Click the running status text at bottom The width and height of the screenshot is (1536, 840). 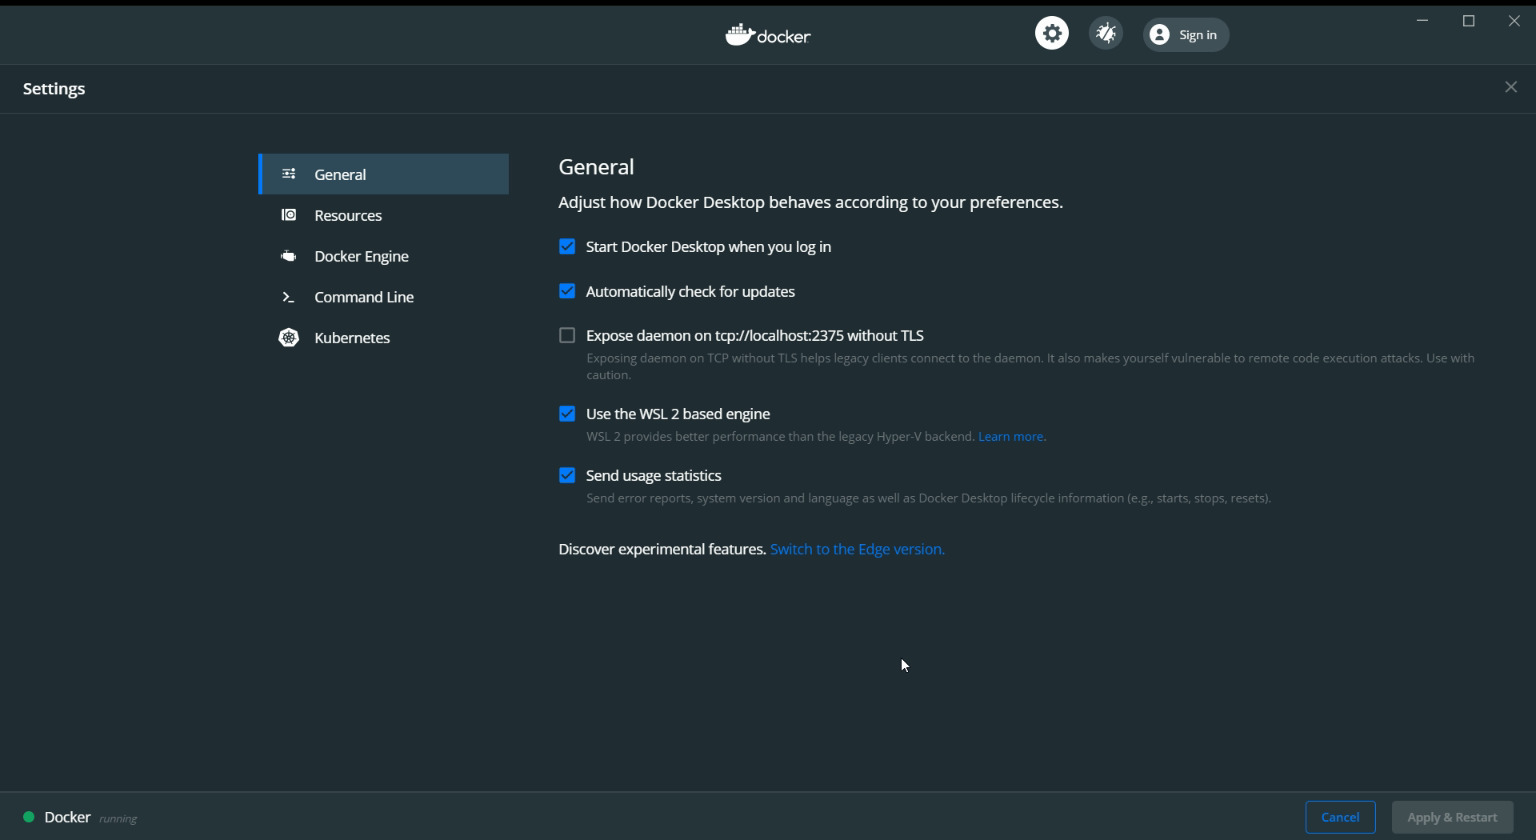pos(118,819)
